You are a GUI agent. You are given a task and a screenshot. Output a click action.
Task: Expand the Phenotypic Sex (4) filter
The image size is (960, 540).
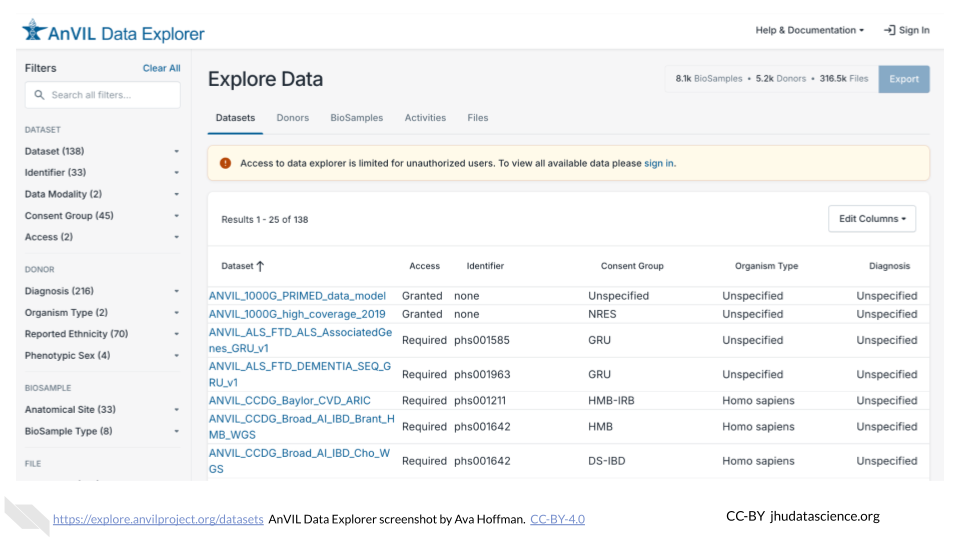(x=102, y=355)
